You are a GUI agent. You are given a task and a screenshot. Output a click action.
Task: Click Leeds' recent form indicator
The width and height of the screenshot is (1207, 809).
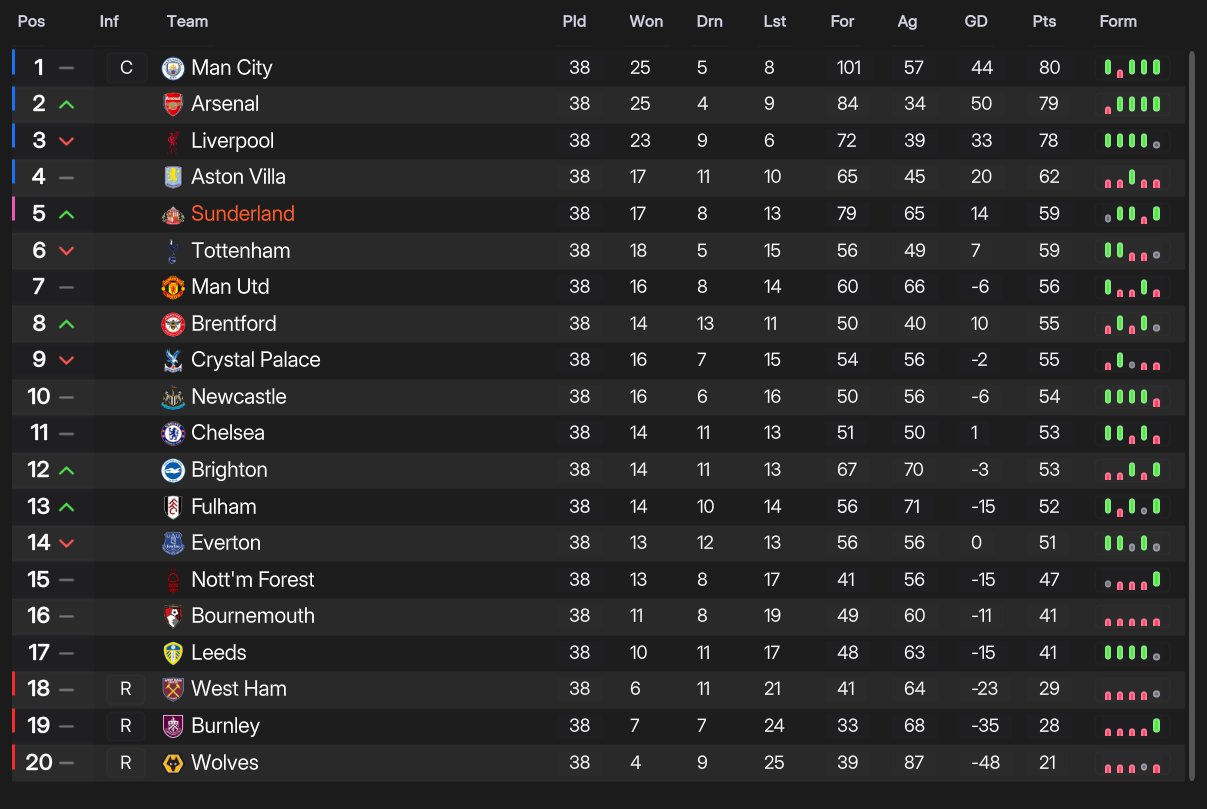[1132, 653]
